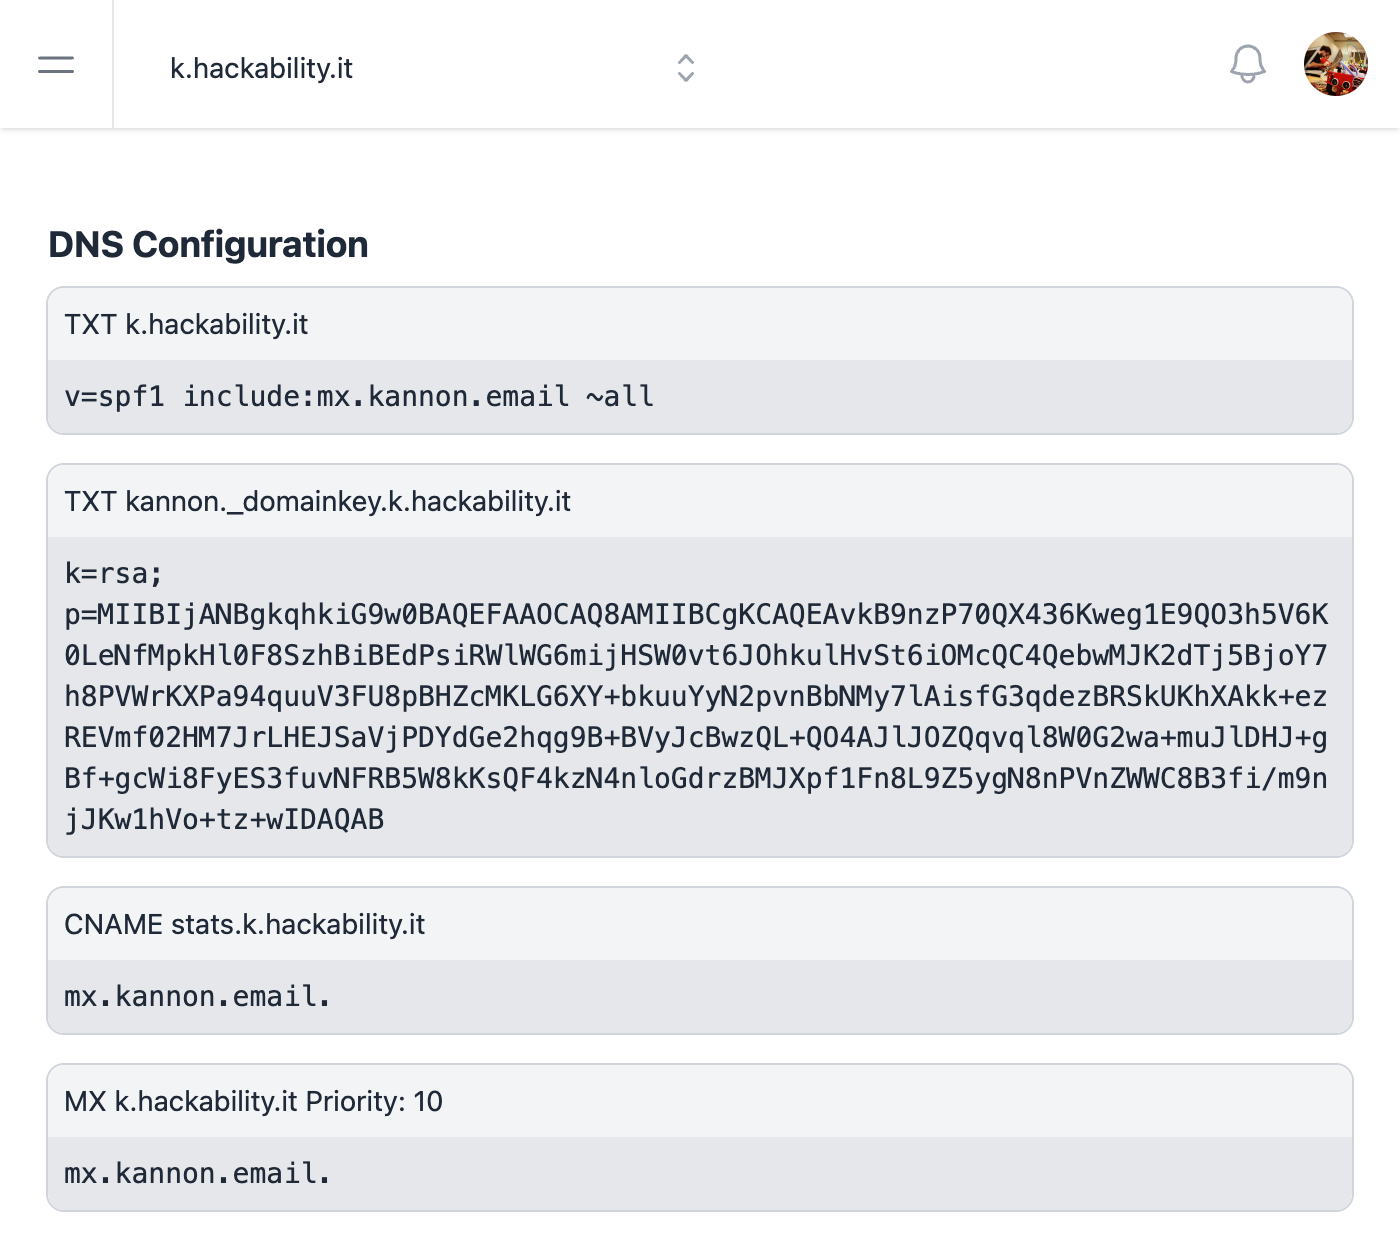This screenshot has width=1400, height=1254.
Task: Open the user avatar menu
Action: tap(1335, 64)
